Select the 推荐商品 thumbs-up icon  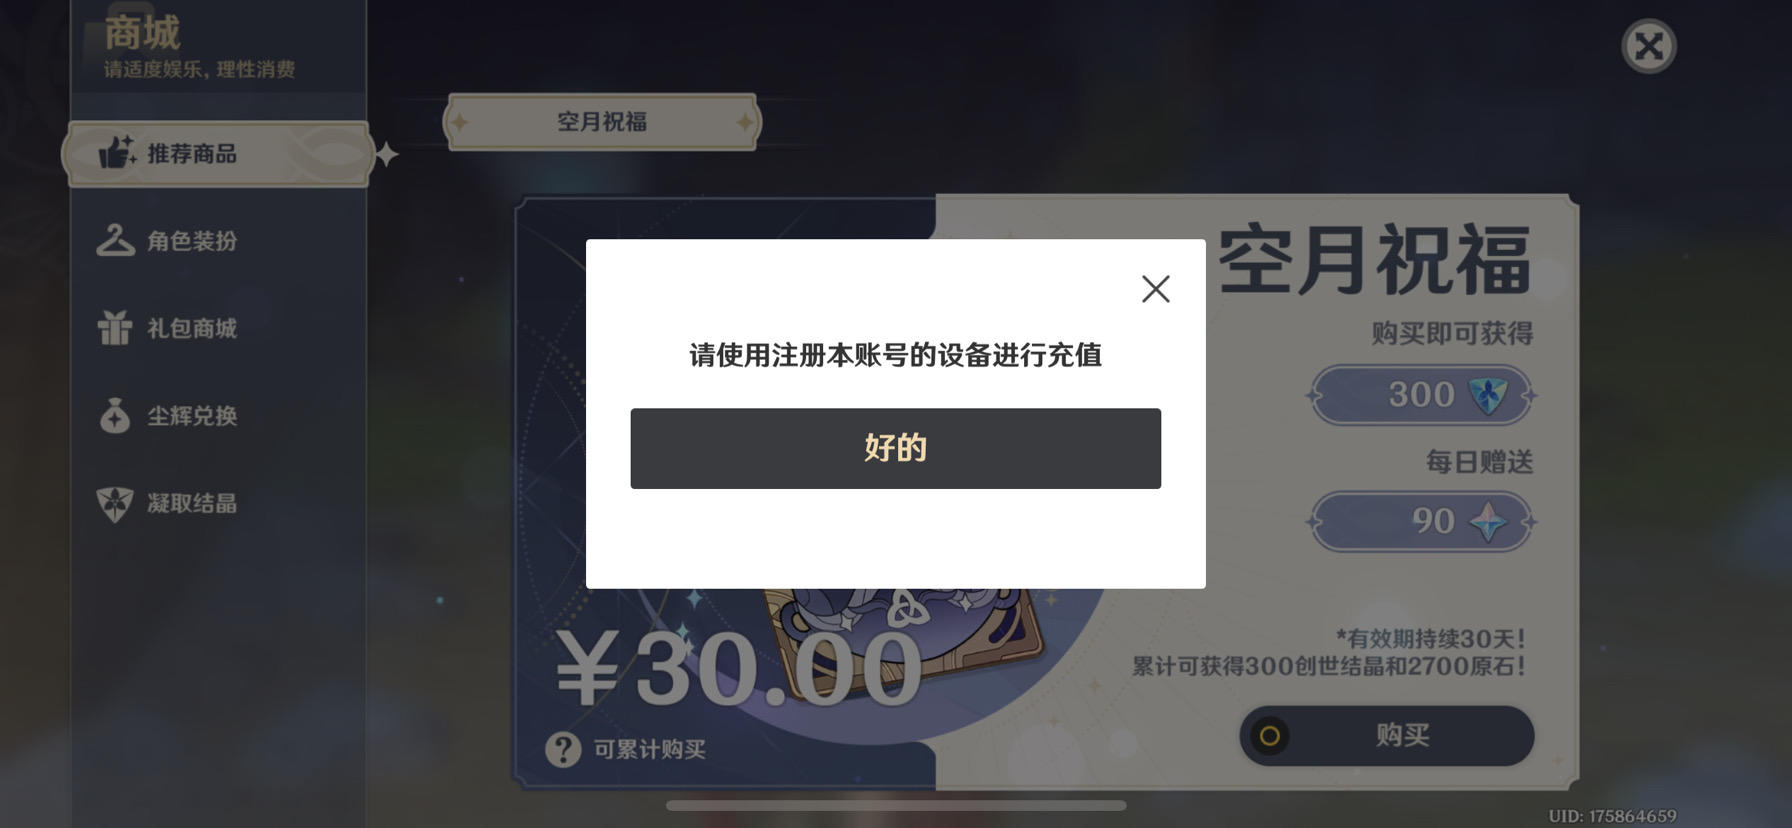[117, 153]
